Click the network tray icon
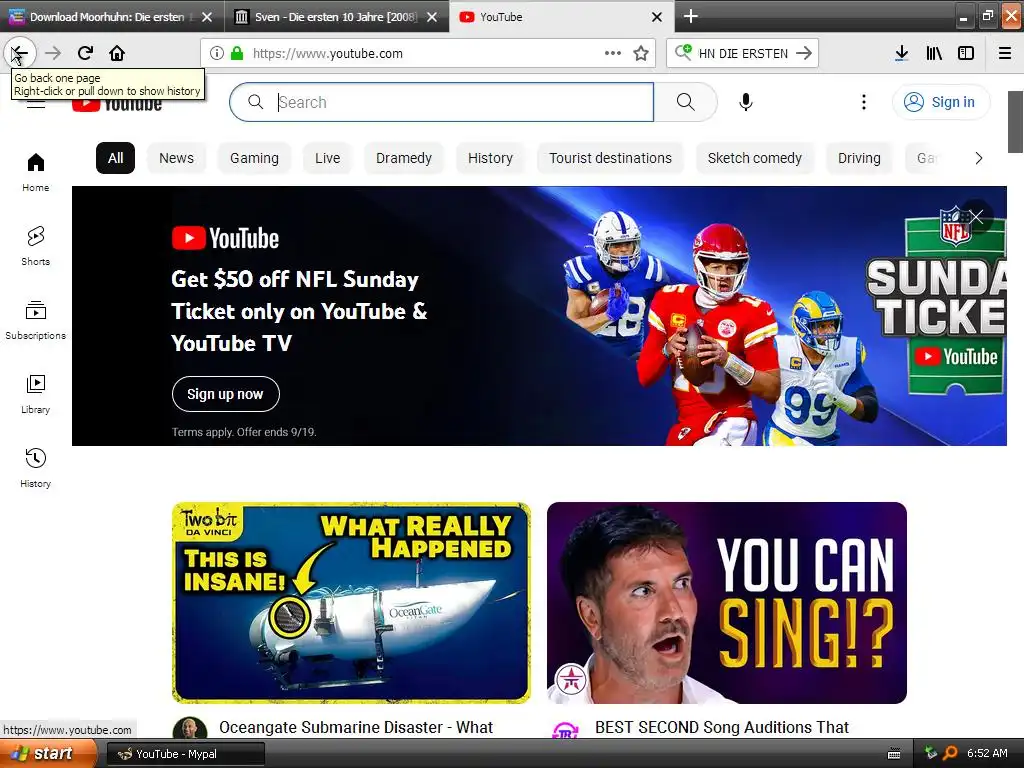The image size is (1024, 768). (931, 753)
